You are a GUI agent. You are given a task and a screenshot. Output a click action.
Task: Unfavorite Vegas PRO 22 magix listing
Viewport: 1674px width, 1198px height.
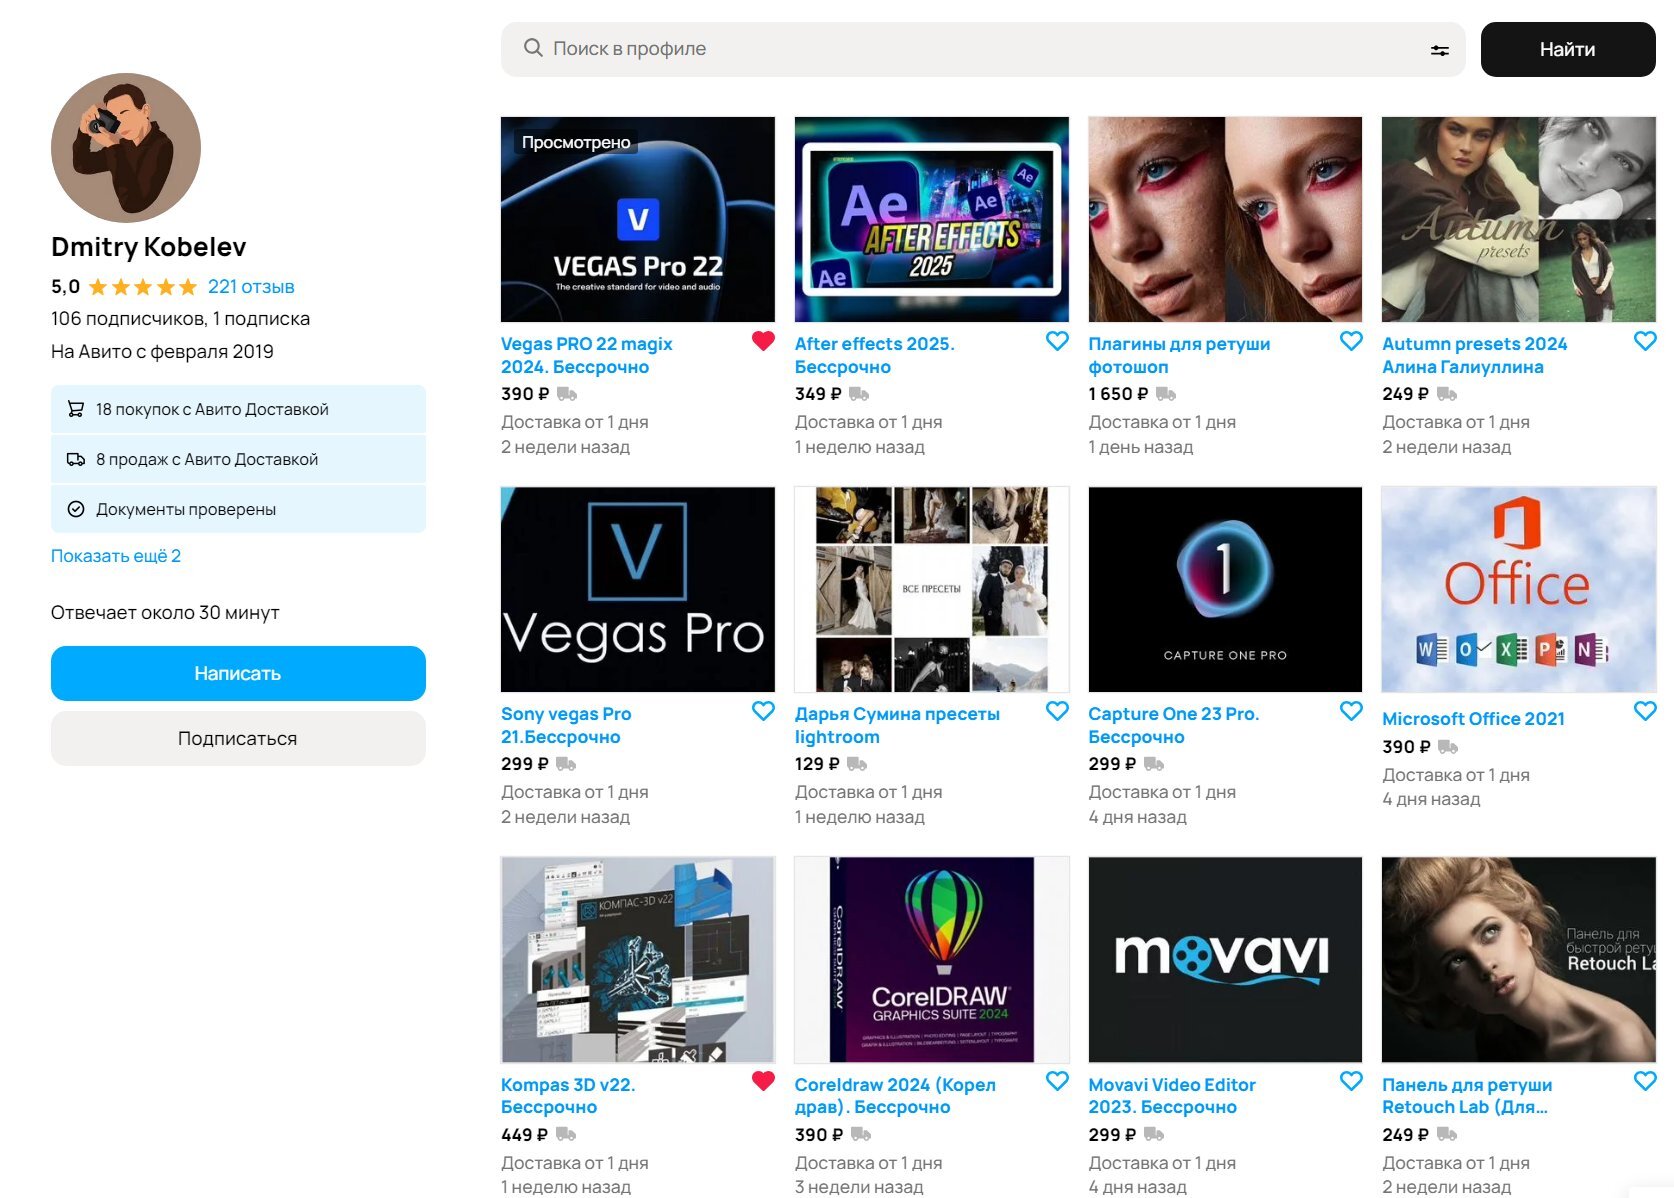click(x=763, y=341)
